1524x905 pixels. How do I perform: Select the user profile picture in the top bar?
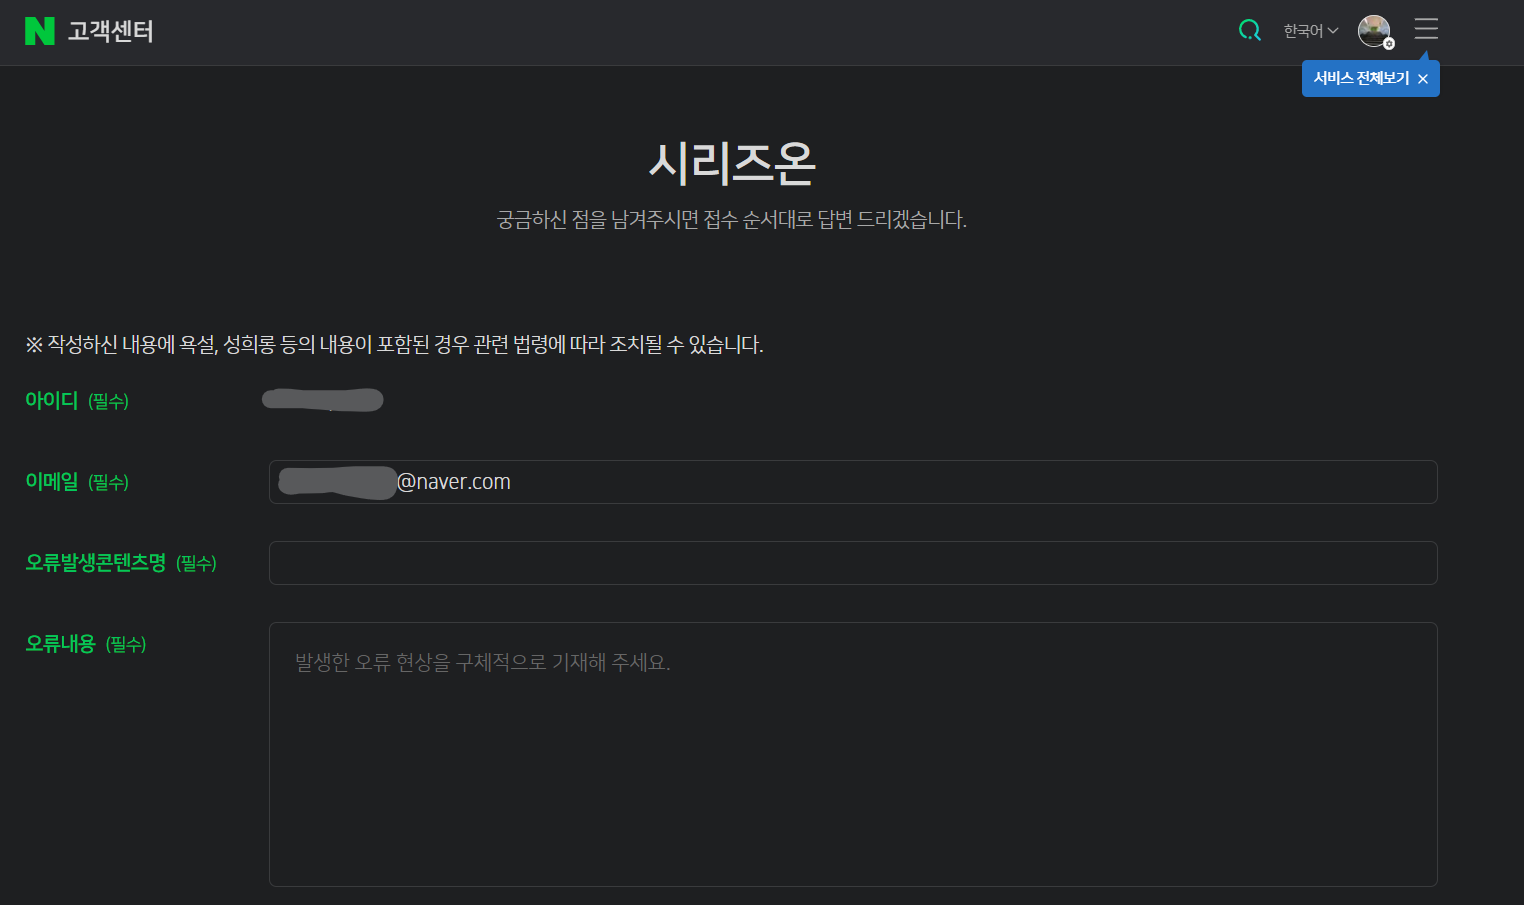pos(1374,29)
